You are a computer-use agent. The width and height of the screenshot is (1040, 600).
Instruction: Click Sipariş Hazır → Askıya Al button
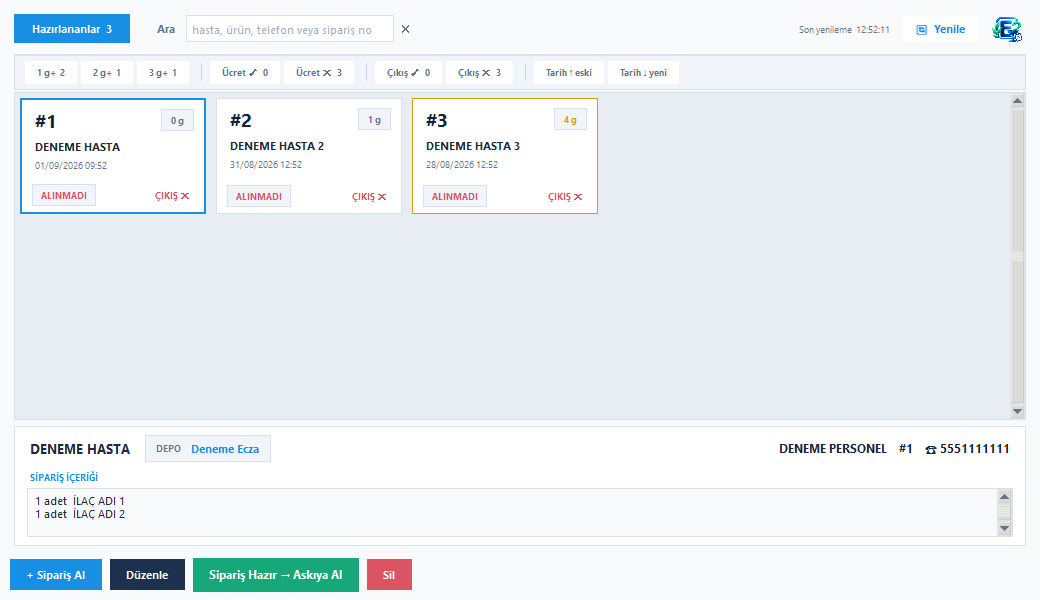click(x=276, y=575)
